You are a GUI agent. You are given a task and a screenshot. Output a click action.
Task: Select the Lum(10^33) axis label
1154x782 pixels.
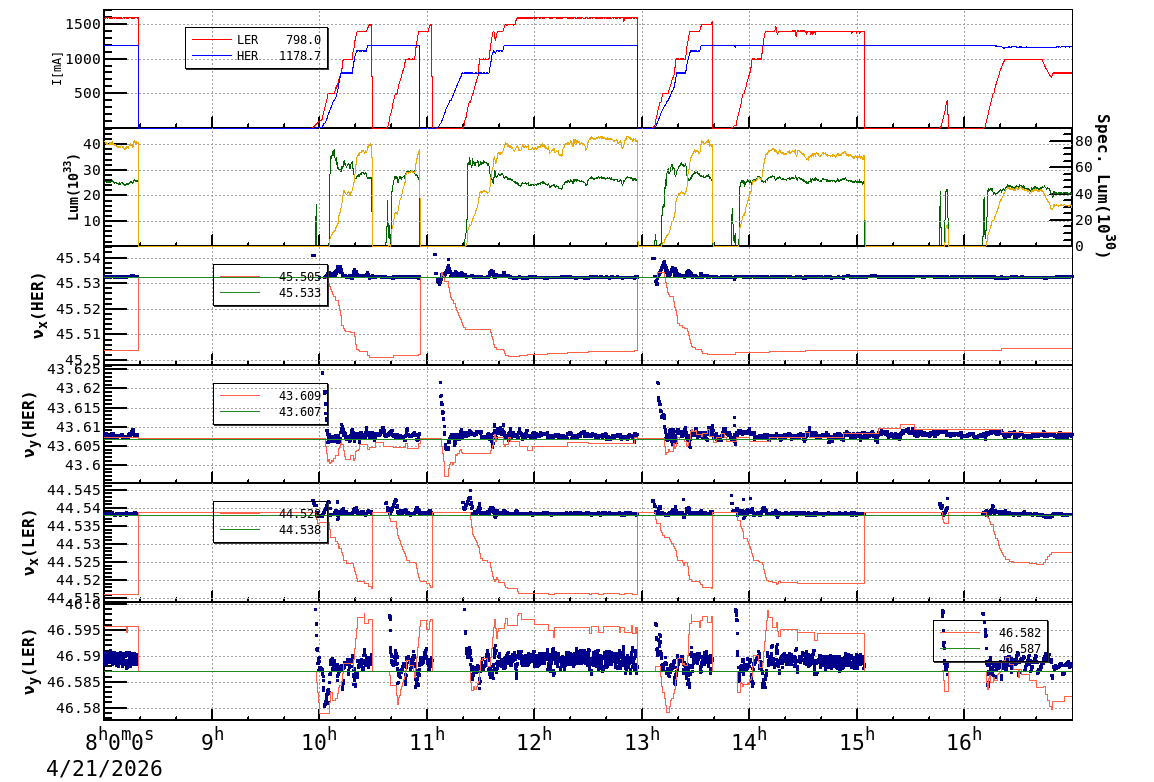pyautogui.click(x=73, y=188)
